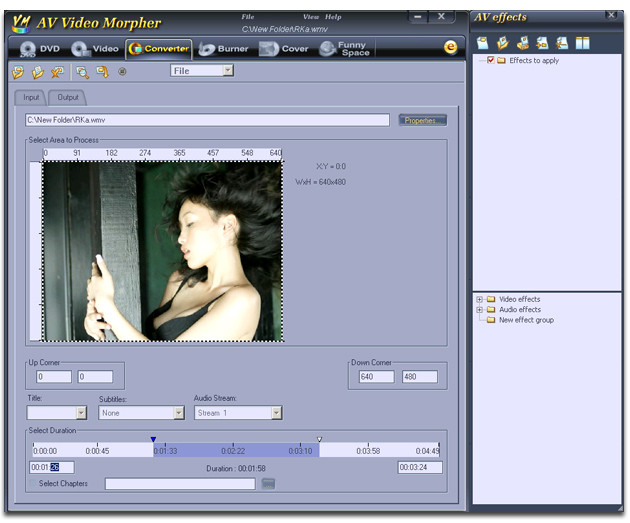This screenshot has width=630, height=523.
Task: Click the second open-folder toolbar icon
Action: coord(37,72)
